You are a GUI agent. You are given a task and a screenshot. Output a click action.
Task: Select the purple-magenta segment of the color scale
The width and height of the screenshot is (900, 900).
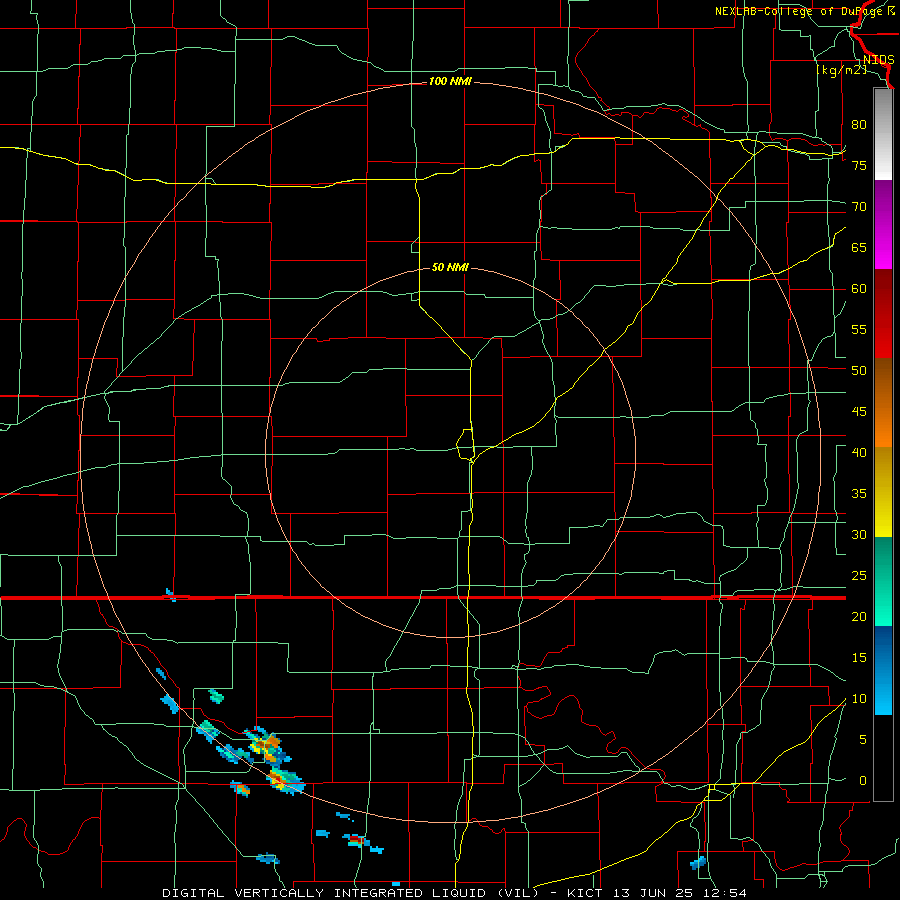click(883, 224)
